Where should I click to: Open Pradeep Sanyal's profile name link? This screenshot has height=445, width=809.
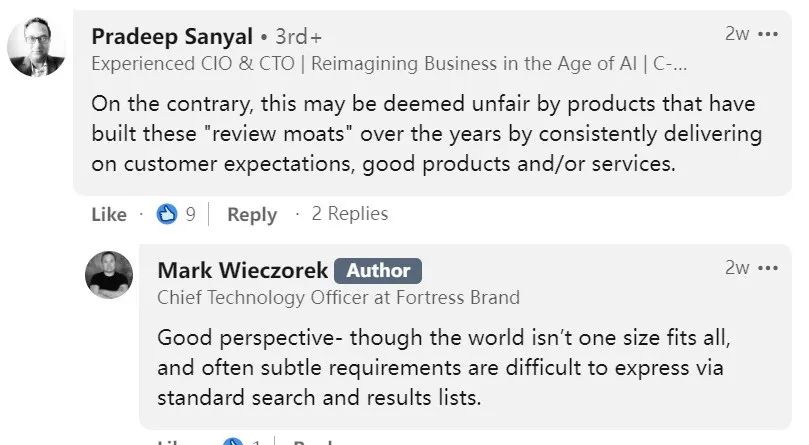pyautogui.click(x=171, y=36)
